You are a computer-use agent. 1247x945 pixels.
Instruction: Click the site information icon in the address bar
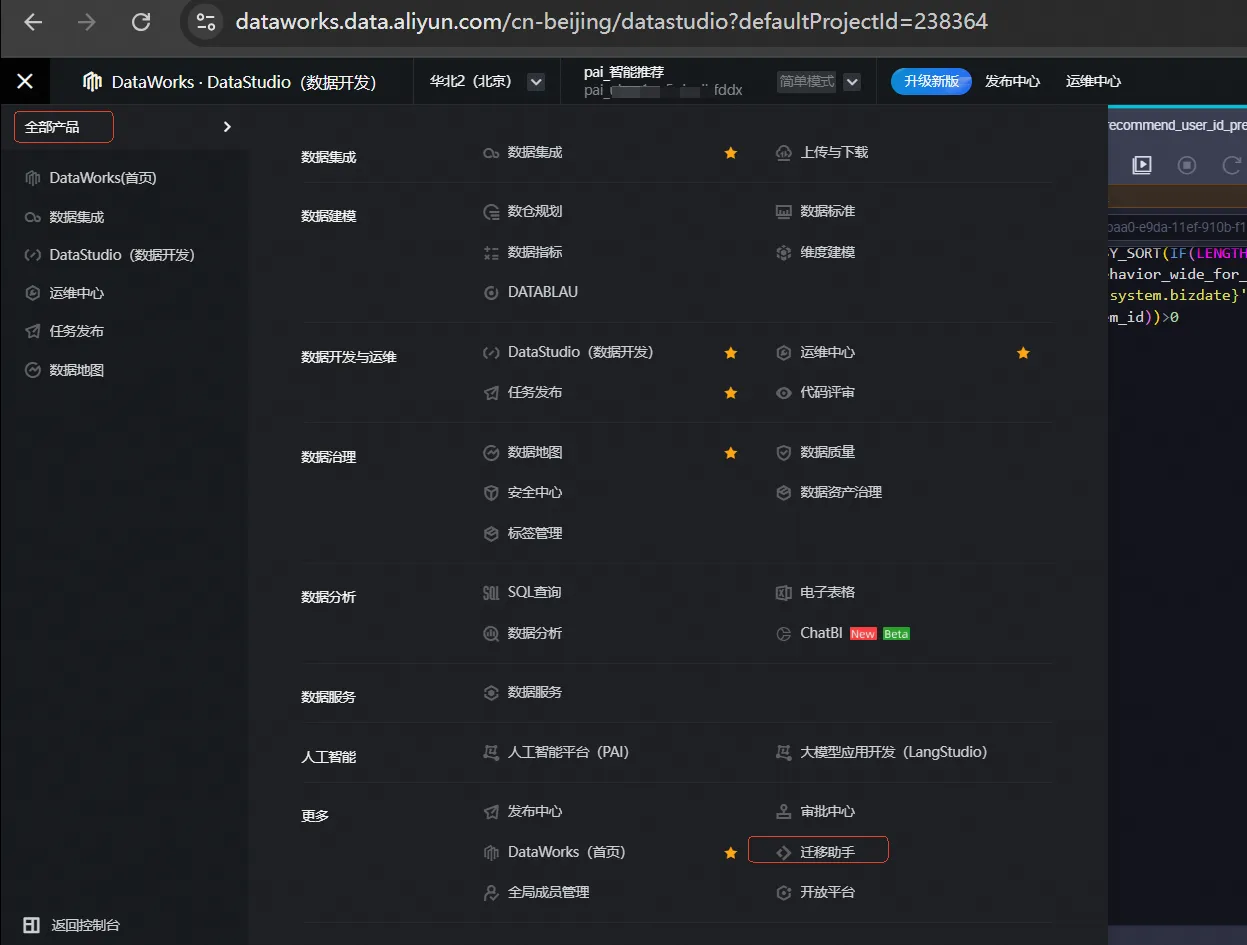(205, 21)
